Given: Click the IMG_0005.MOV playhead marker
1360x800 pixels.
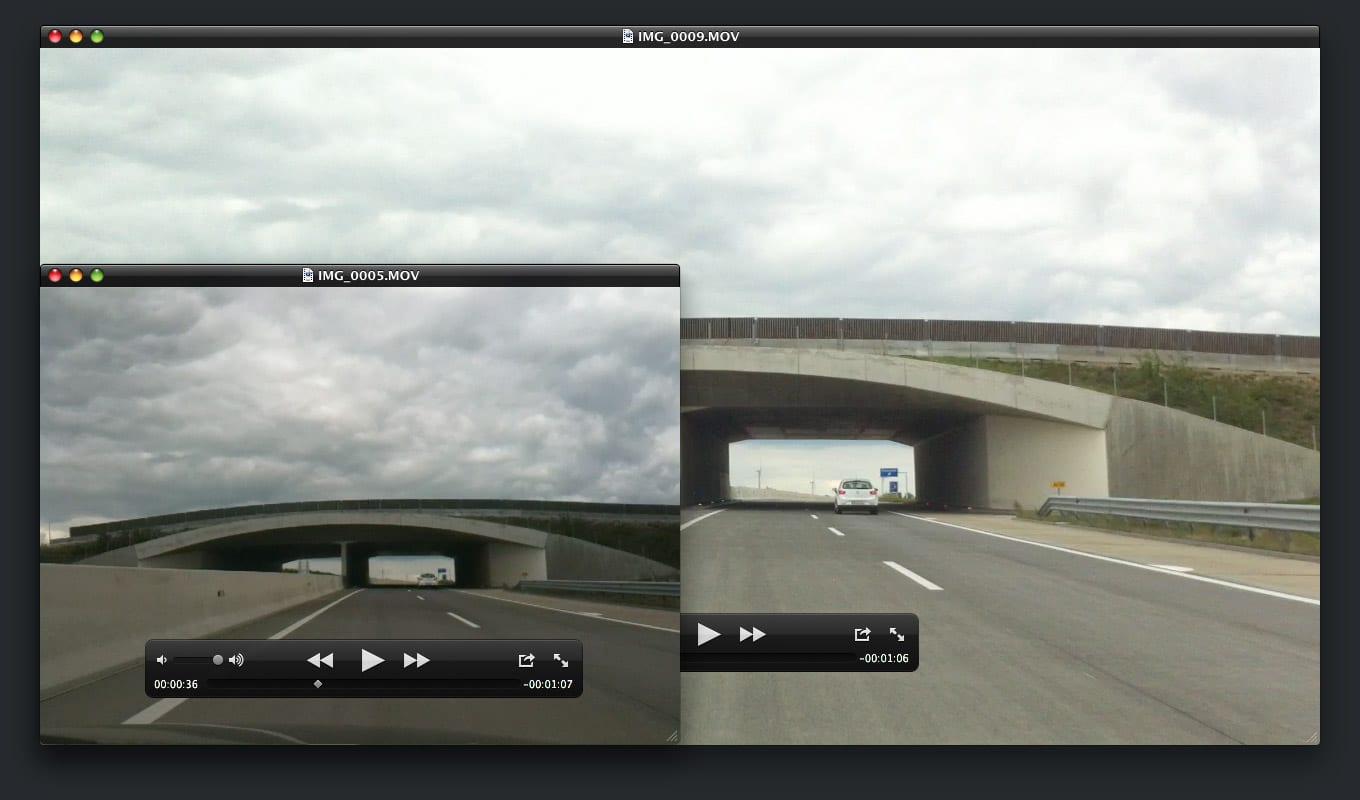Looking at the screenshot, I should tap(318, 684).
